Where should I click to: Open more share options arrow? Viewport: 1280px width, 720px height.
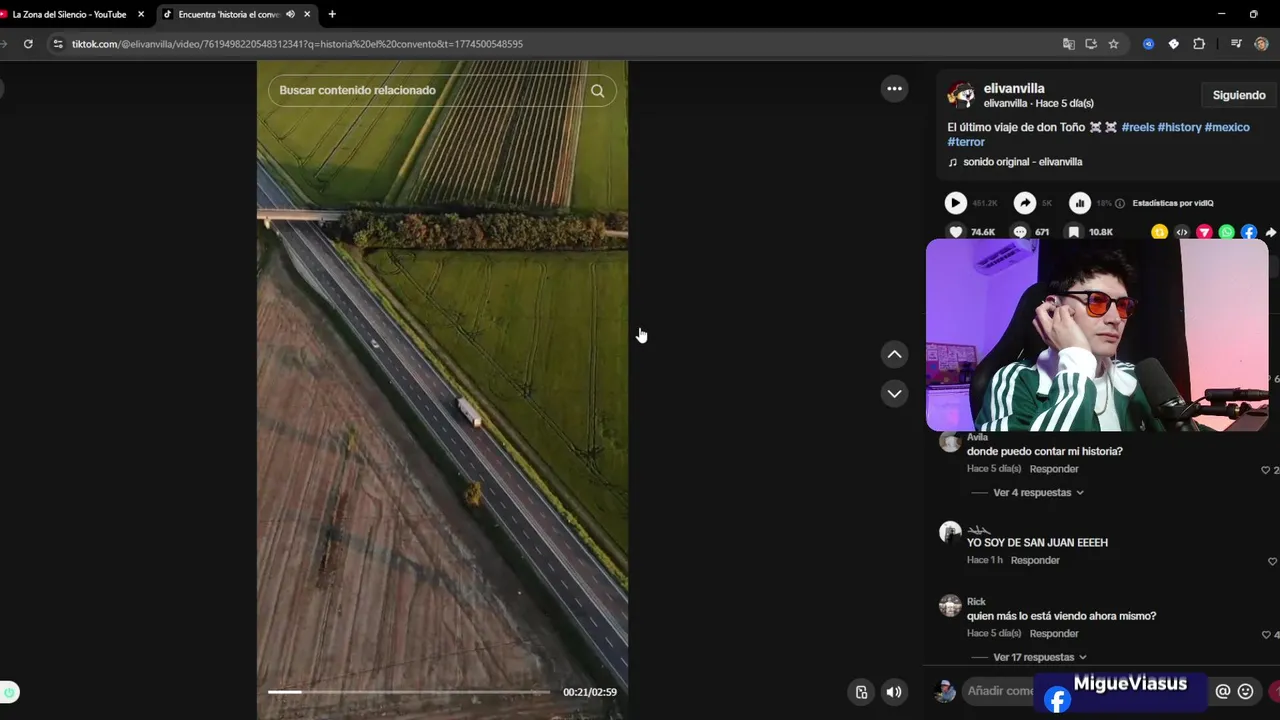pos(1271,232)
